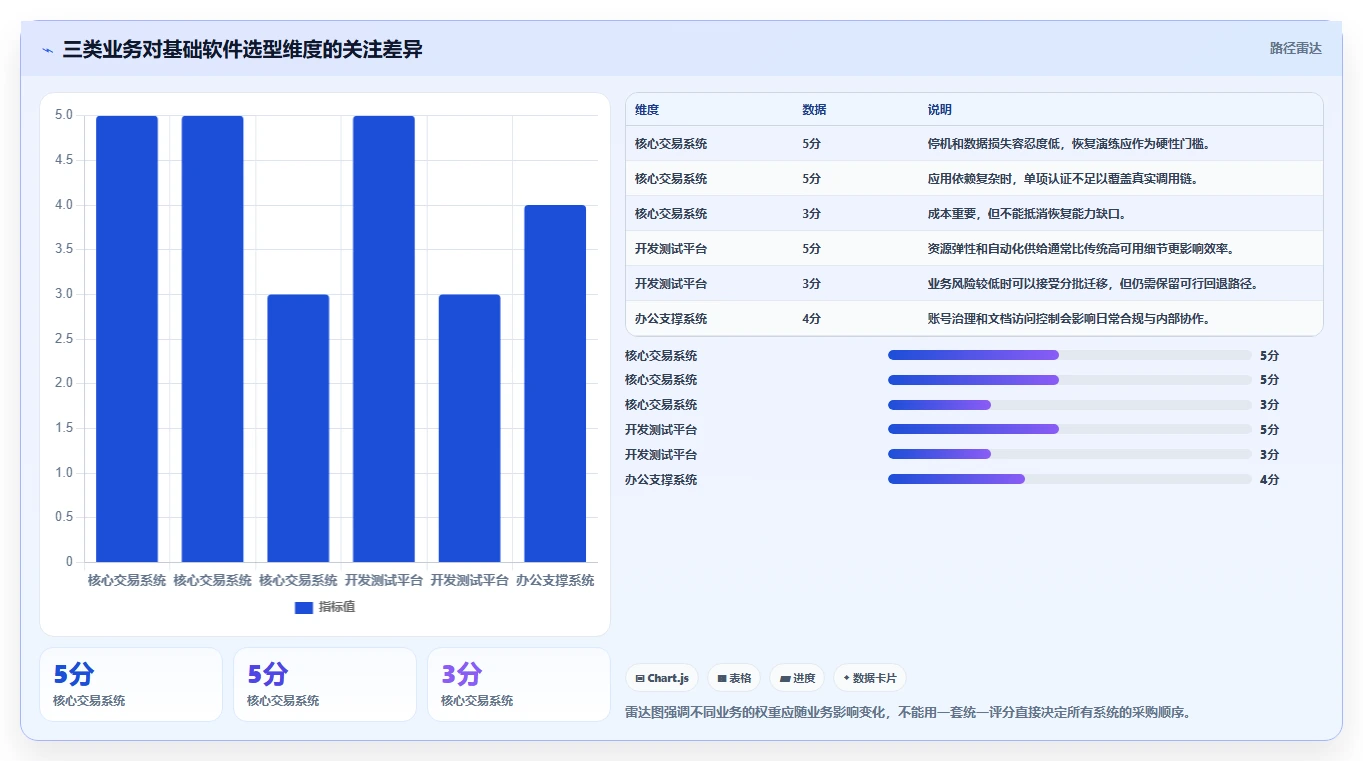
Task: Click the 开发测试平台 progress bar showing 3分
Action: click(1070, 455)
